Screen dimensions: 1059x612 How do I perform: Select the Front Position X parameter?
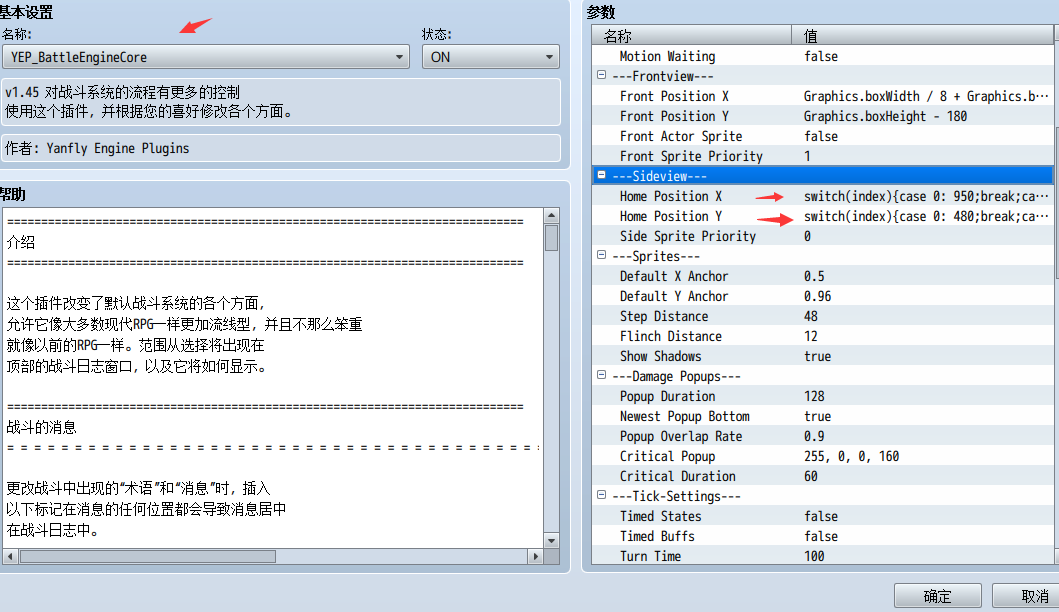(823, 96)
